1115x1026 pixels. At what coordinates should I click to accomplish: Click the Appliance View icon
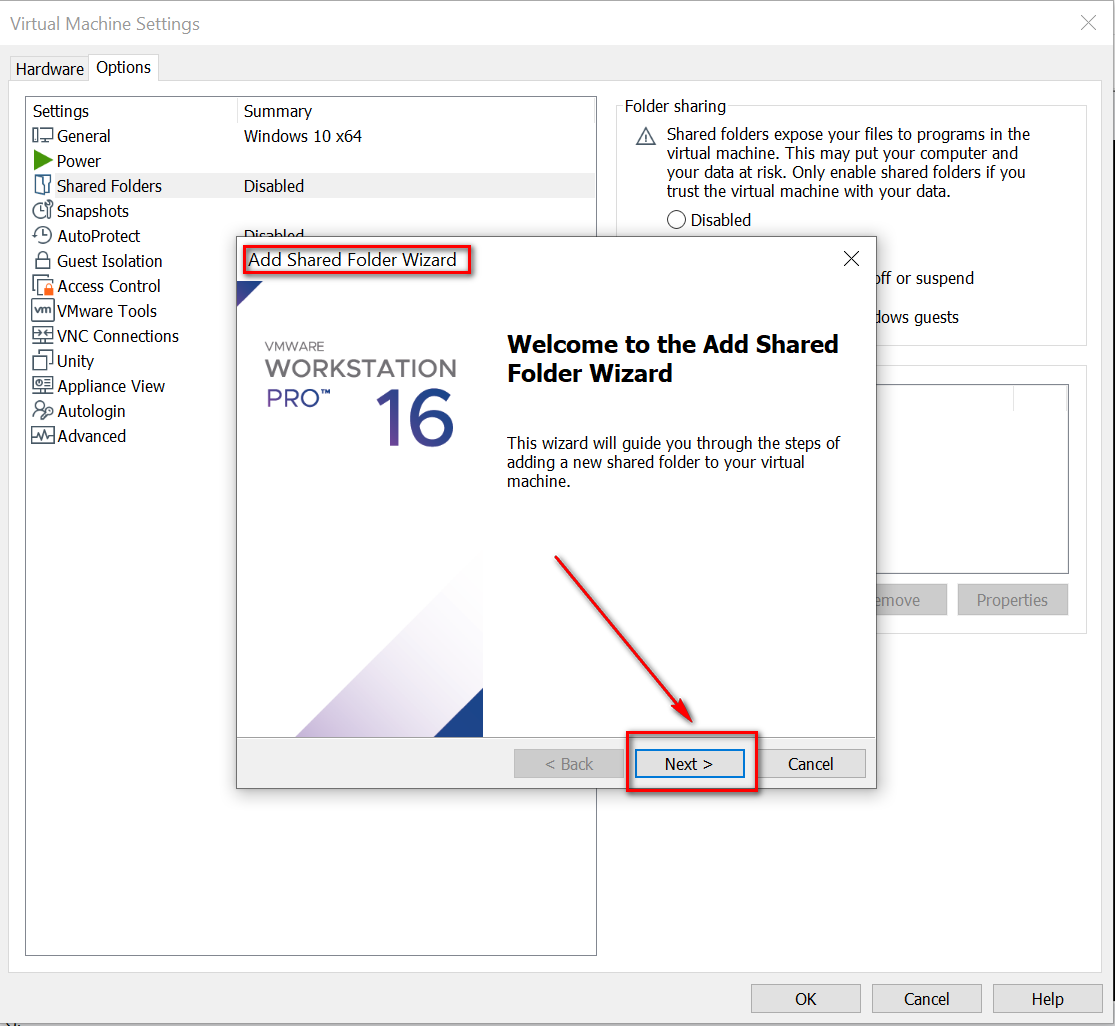pos(43,385)
